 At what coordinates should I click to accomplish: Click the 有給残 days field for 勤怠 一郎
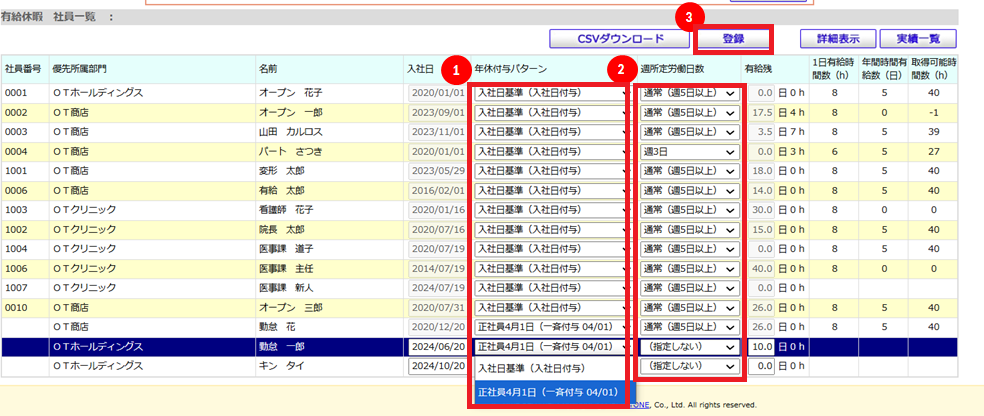(761, 346)
